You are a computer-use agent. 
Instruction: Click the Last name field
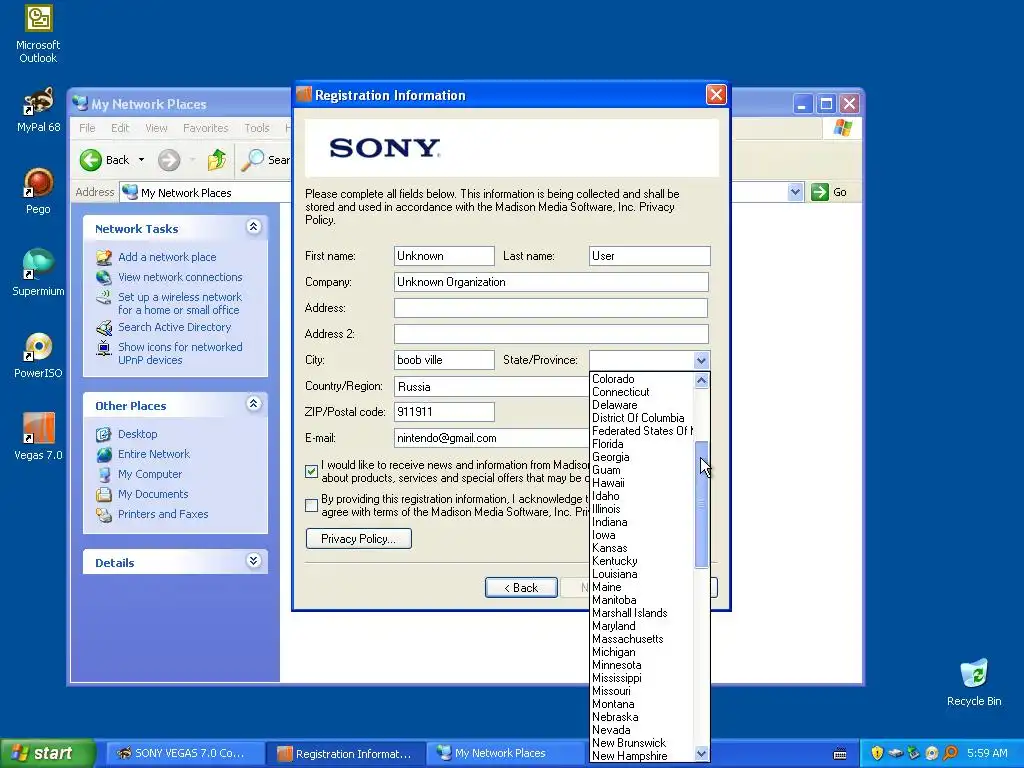click(x=649, y=256)
